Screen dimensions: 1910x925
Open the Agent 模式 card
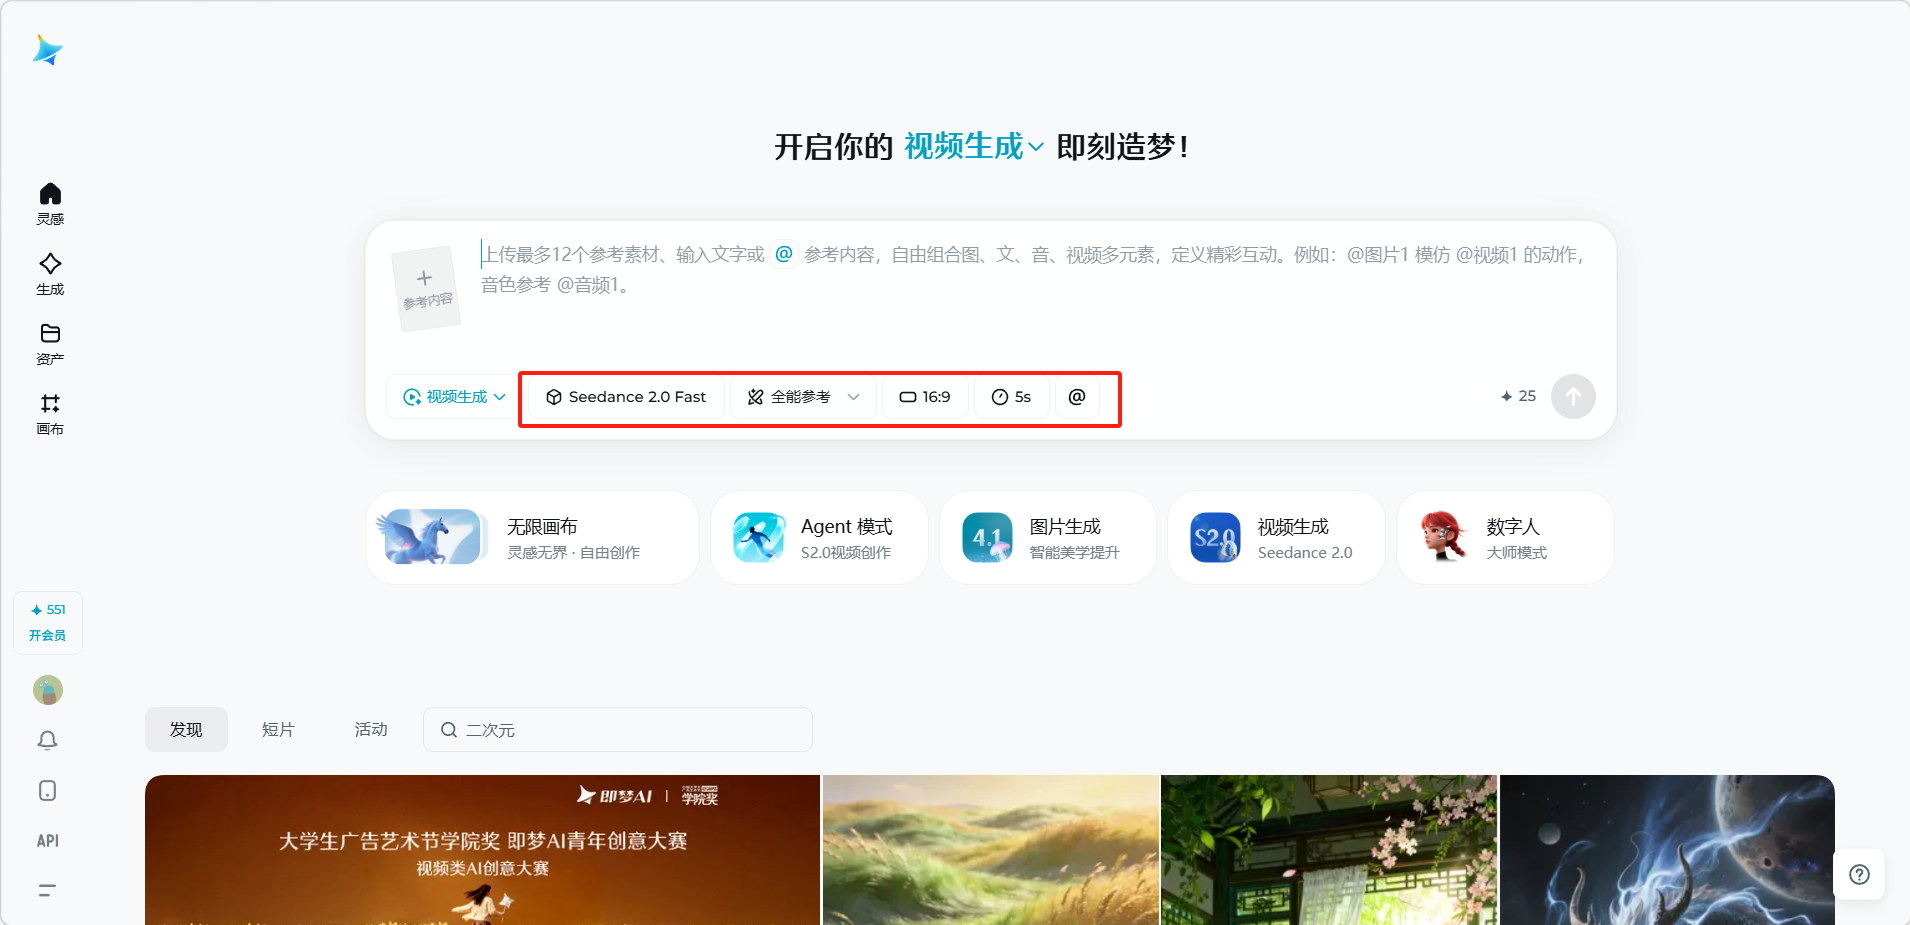819,538
